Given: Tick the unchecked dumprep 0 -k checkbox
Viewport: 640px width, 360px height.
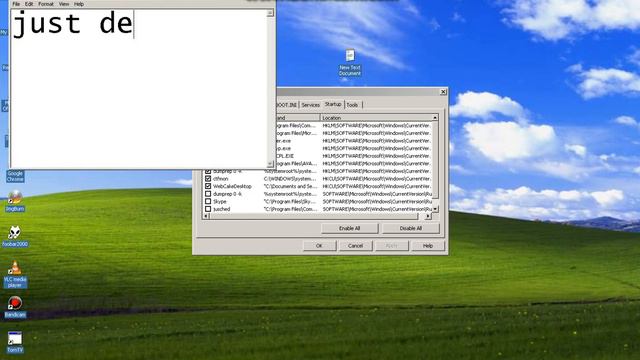Looking at the screenshot, I should pyautogui.click(x=208, y=194).
